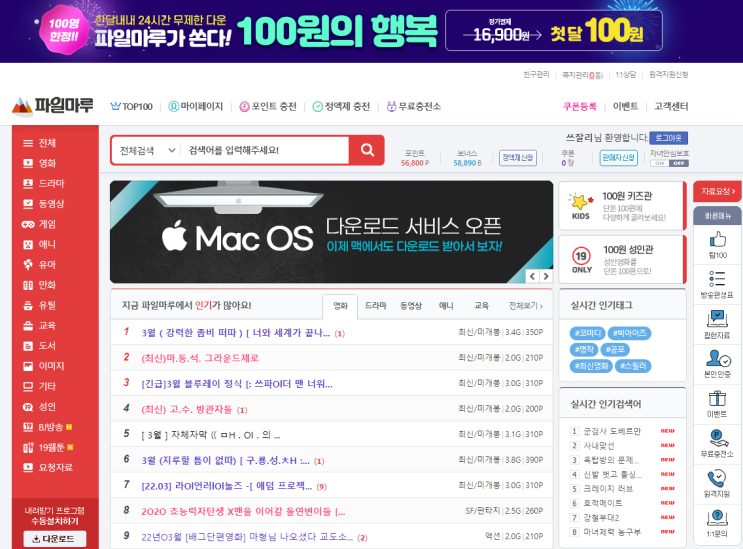Click the 다운로드 program install button

pyautogui.click(x=54, y=539)
